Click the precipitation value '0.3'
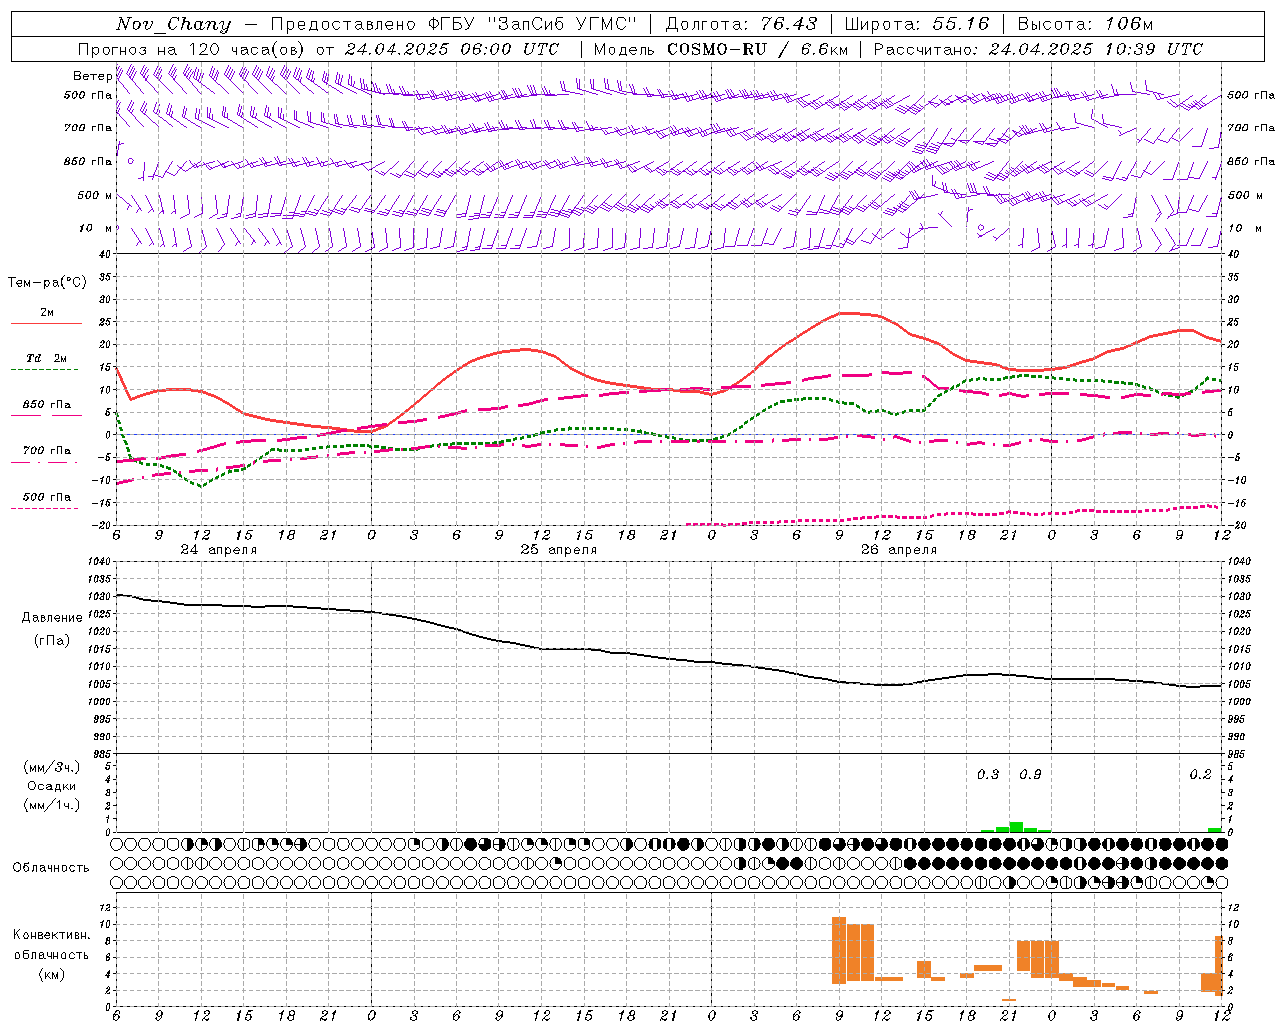The width and height of the screenshot is (1280, 1024). (x=988, y=775)
